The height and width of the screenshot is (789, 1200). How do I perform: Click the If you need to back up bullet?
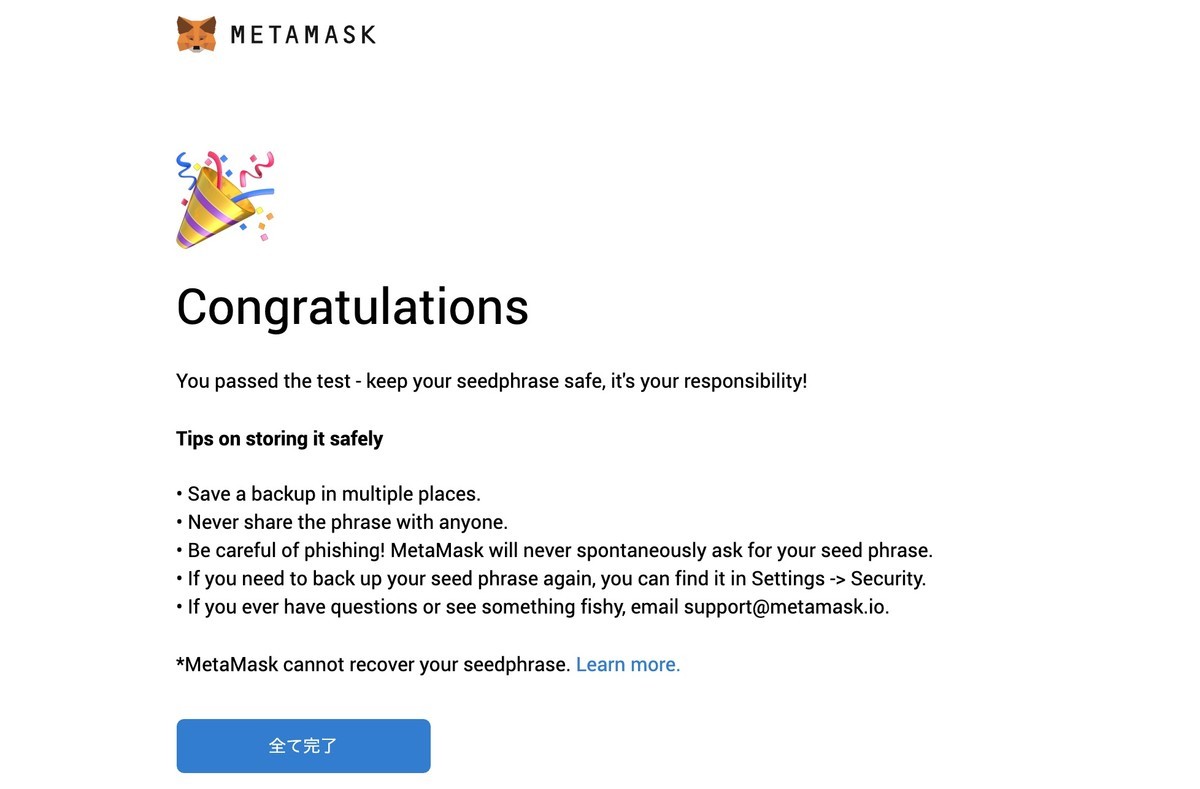(x=551, y=578)
